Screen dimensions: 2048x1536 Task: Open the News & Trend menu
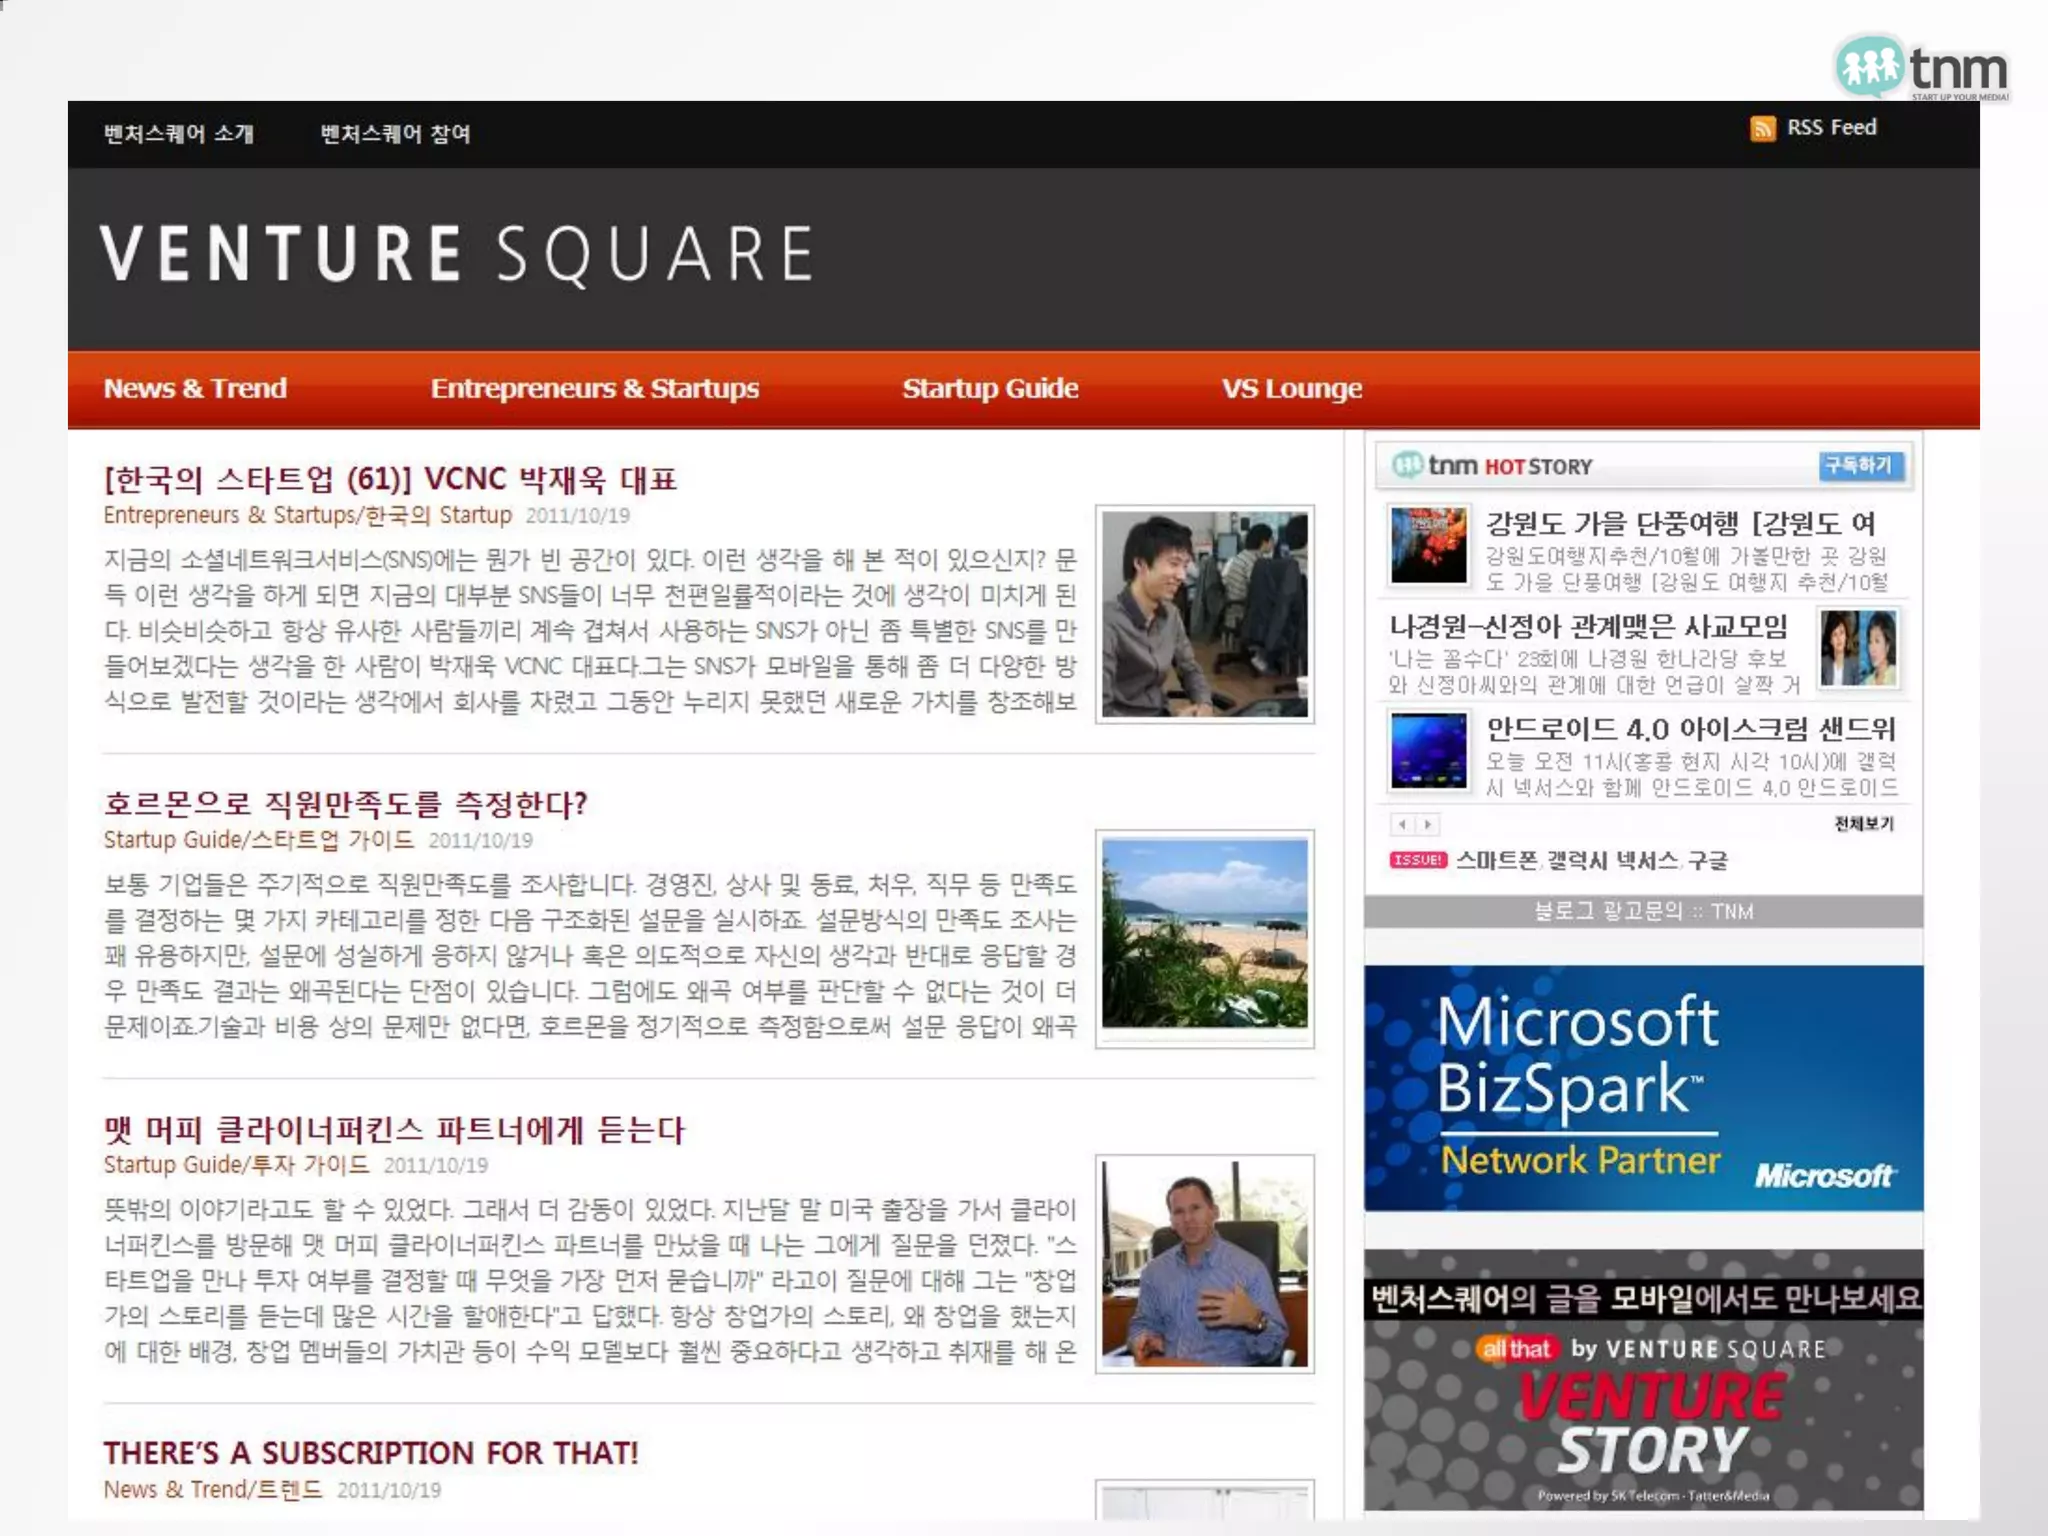coord(195,388)
